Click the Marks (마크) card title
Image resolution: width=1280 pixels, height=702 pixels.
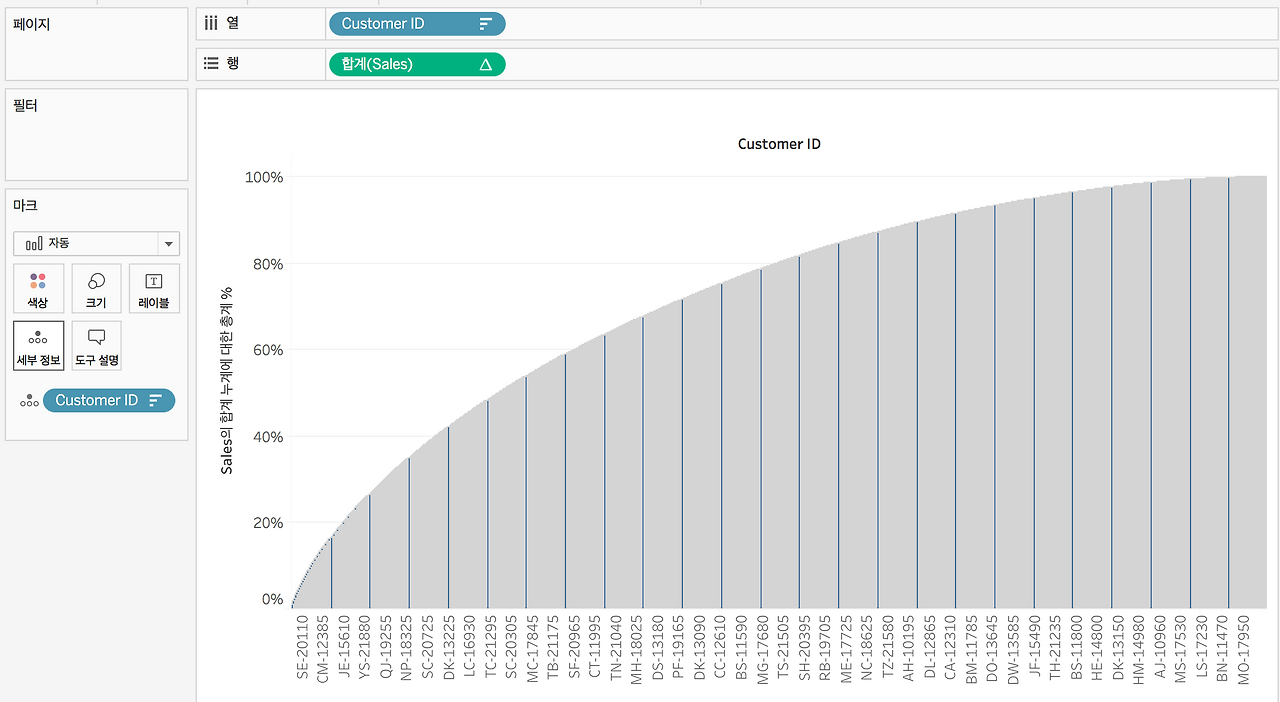point(26,205)
